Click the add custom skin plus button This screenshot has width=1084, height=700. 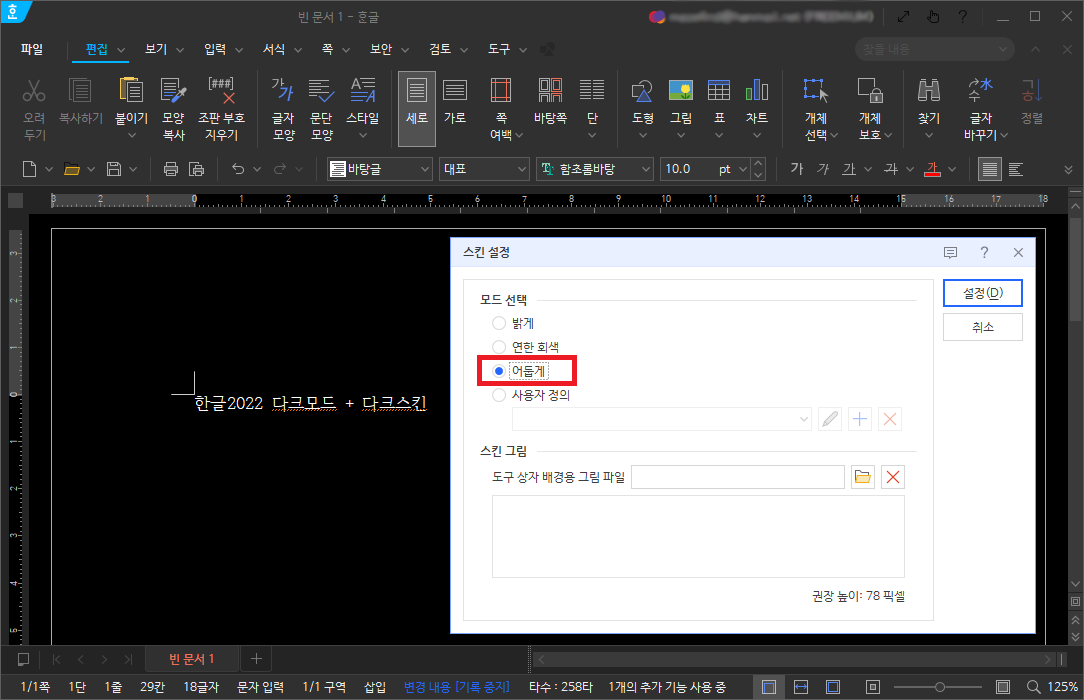(859, 419)
